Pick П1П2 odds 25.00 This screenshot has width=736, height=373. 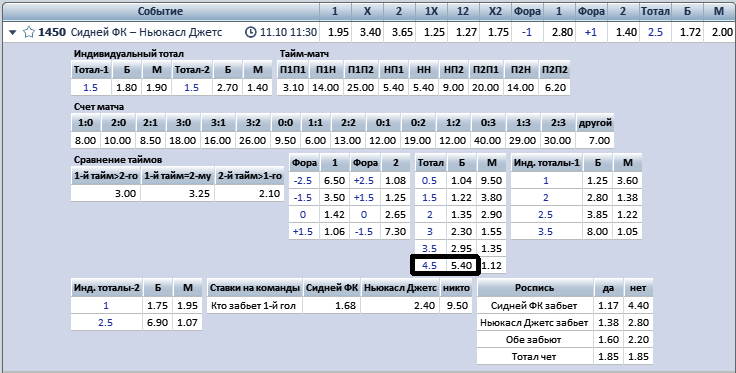pos(361,87)
